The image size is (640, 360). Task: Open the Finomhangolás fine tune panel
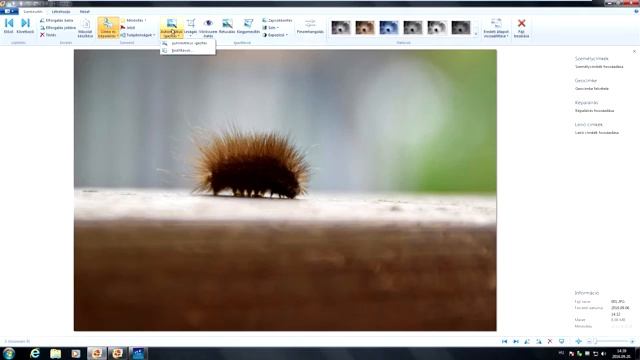310,26
